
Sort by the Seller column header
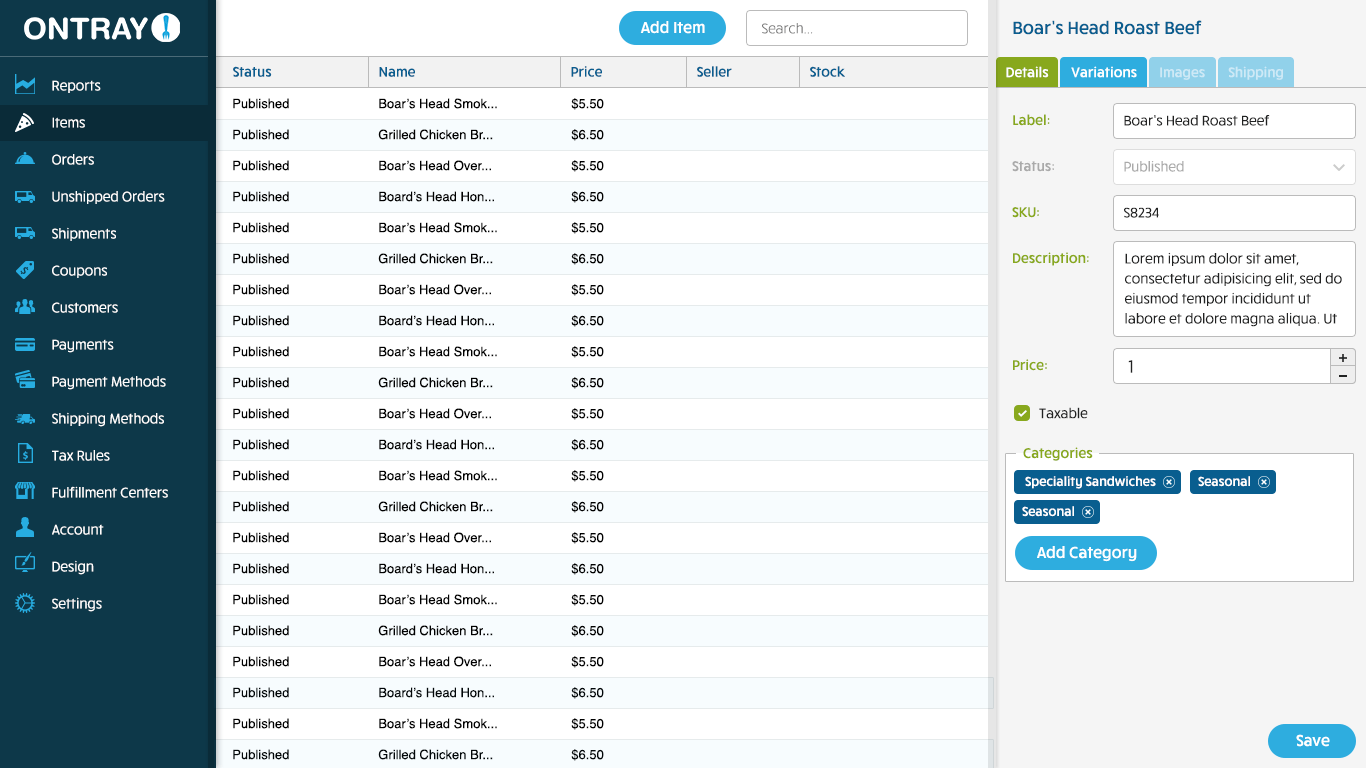coord(742,72)
